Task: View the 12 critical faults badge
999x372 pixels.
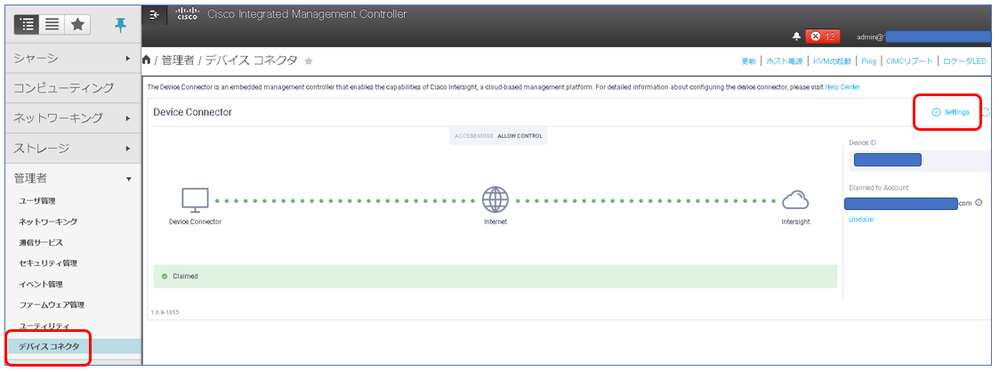Action: [x=823, y=37]
